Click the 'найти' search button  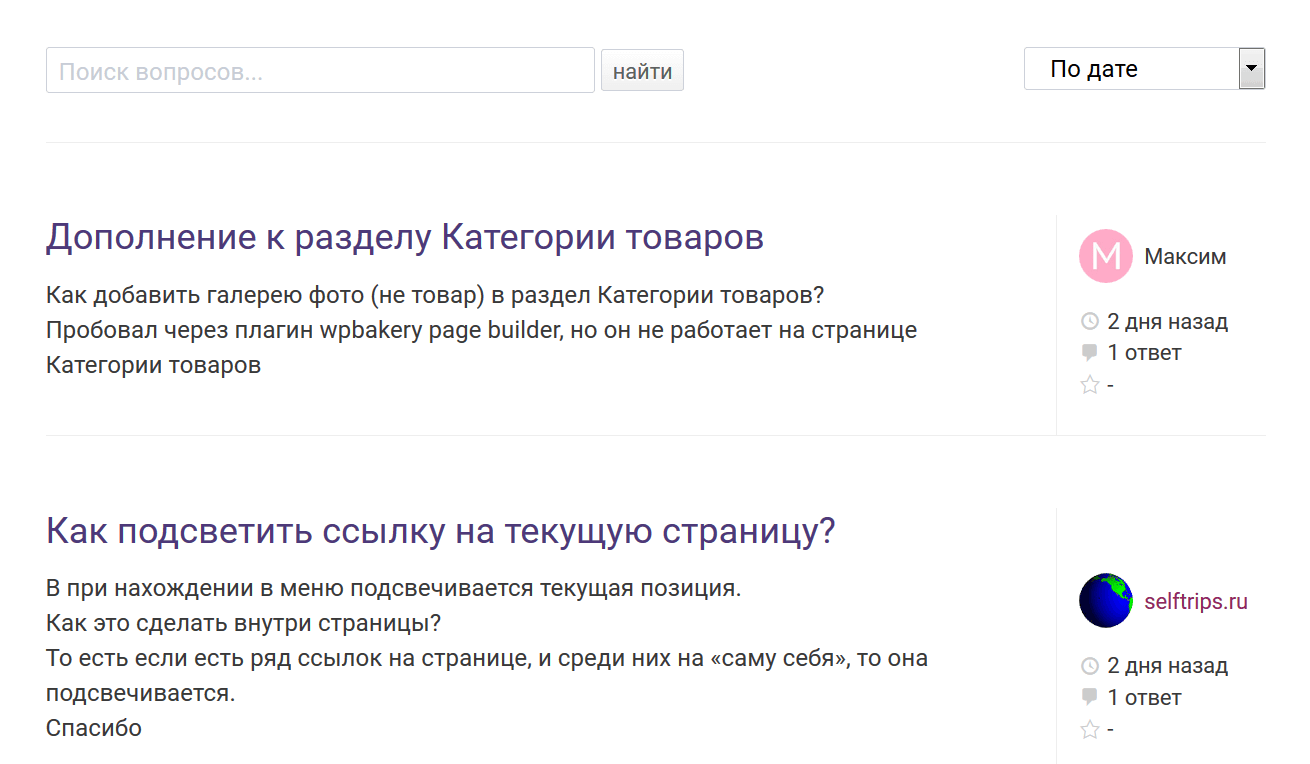(642, 71)
